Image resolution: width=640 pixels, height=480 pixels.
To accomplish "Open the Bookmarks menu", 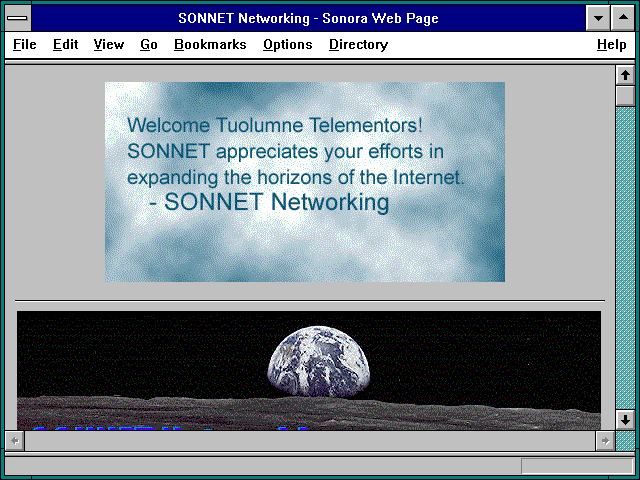I will click(x=210, y=44).
